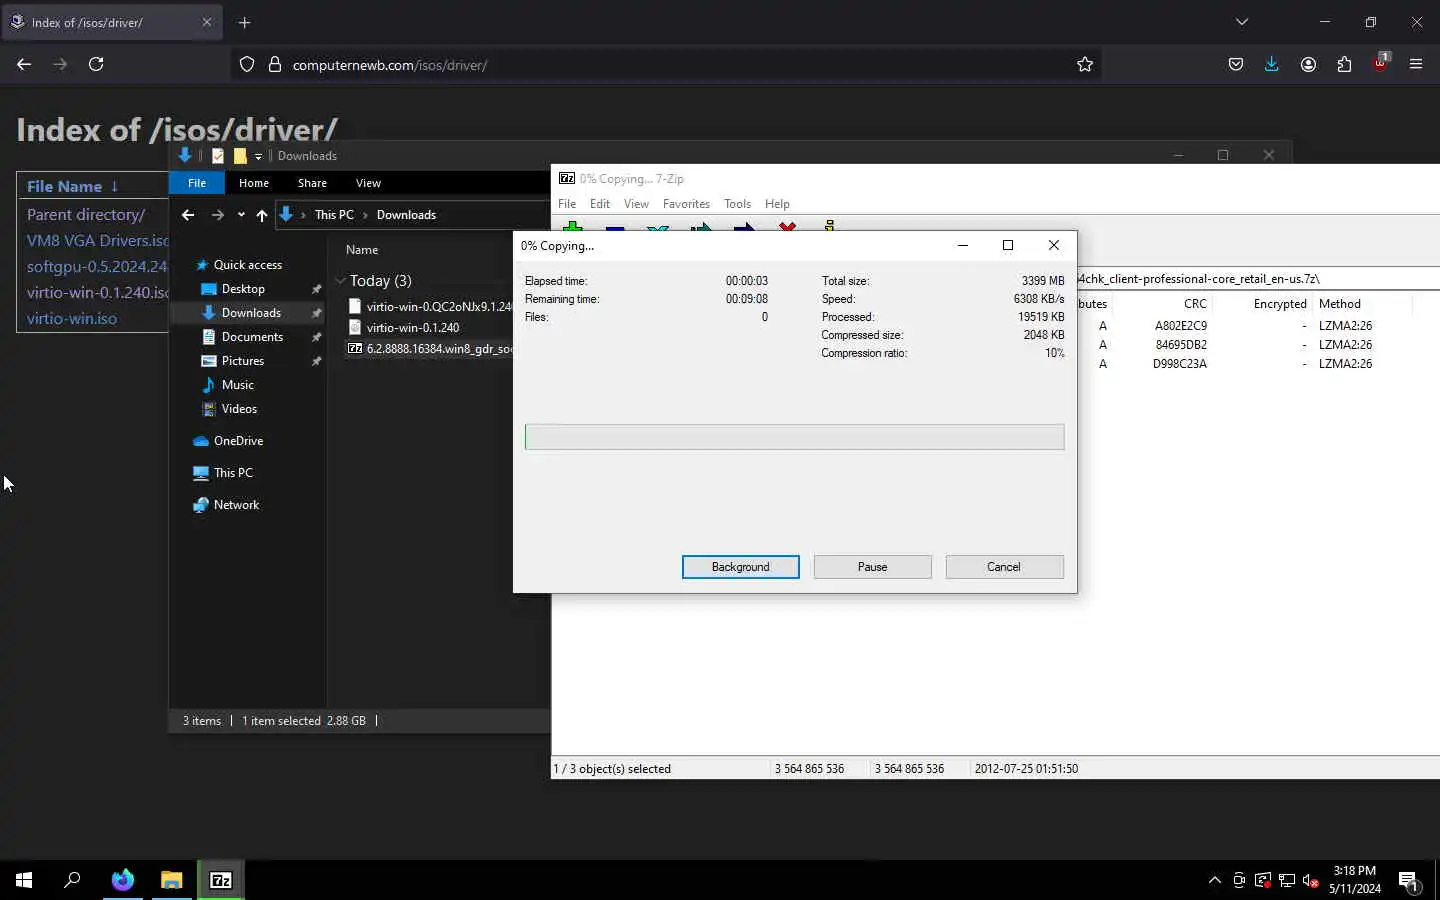Pause the 7-Zip copying operation
This screenshot has height=900, width=1440.
873,567
